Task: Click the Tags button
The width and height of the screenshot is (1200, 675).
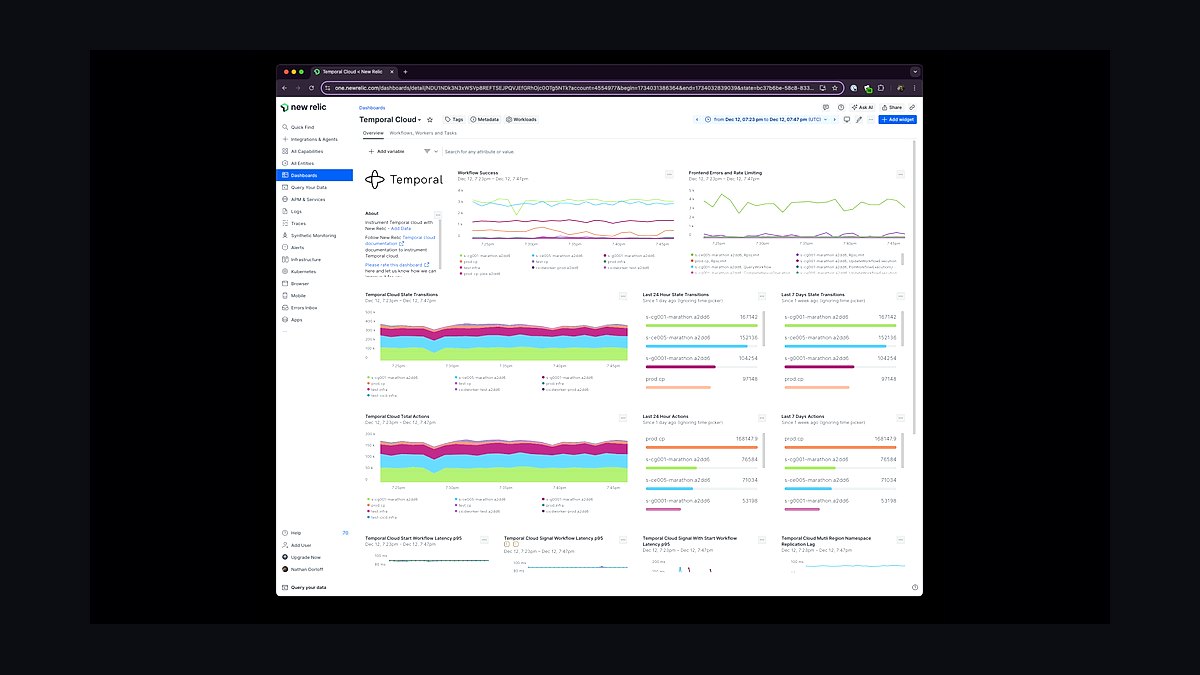Action: 455,119
